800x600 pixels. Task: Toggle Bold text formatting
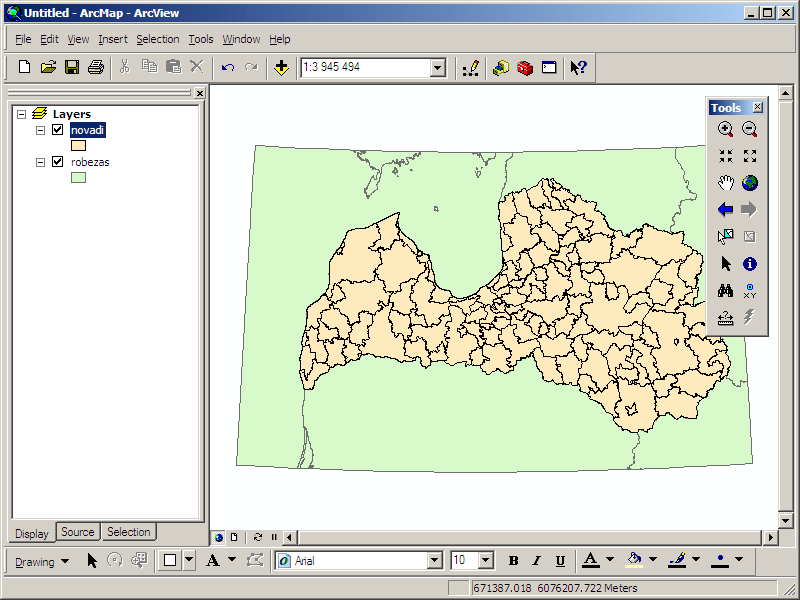point(513,561)
